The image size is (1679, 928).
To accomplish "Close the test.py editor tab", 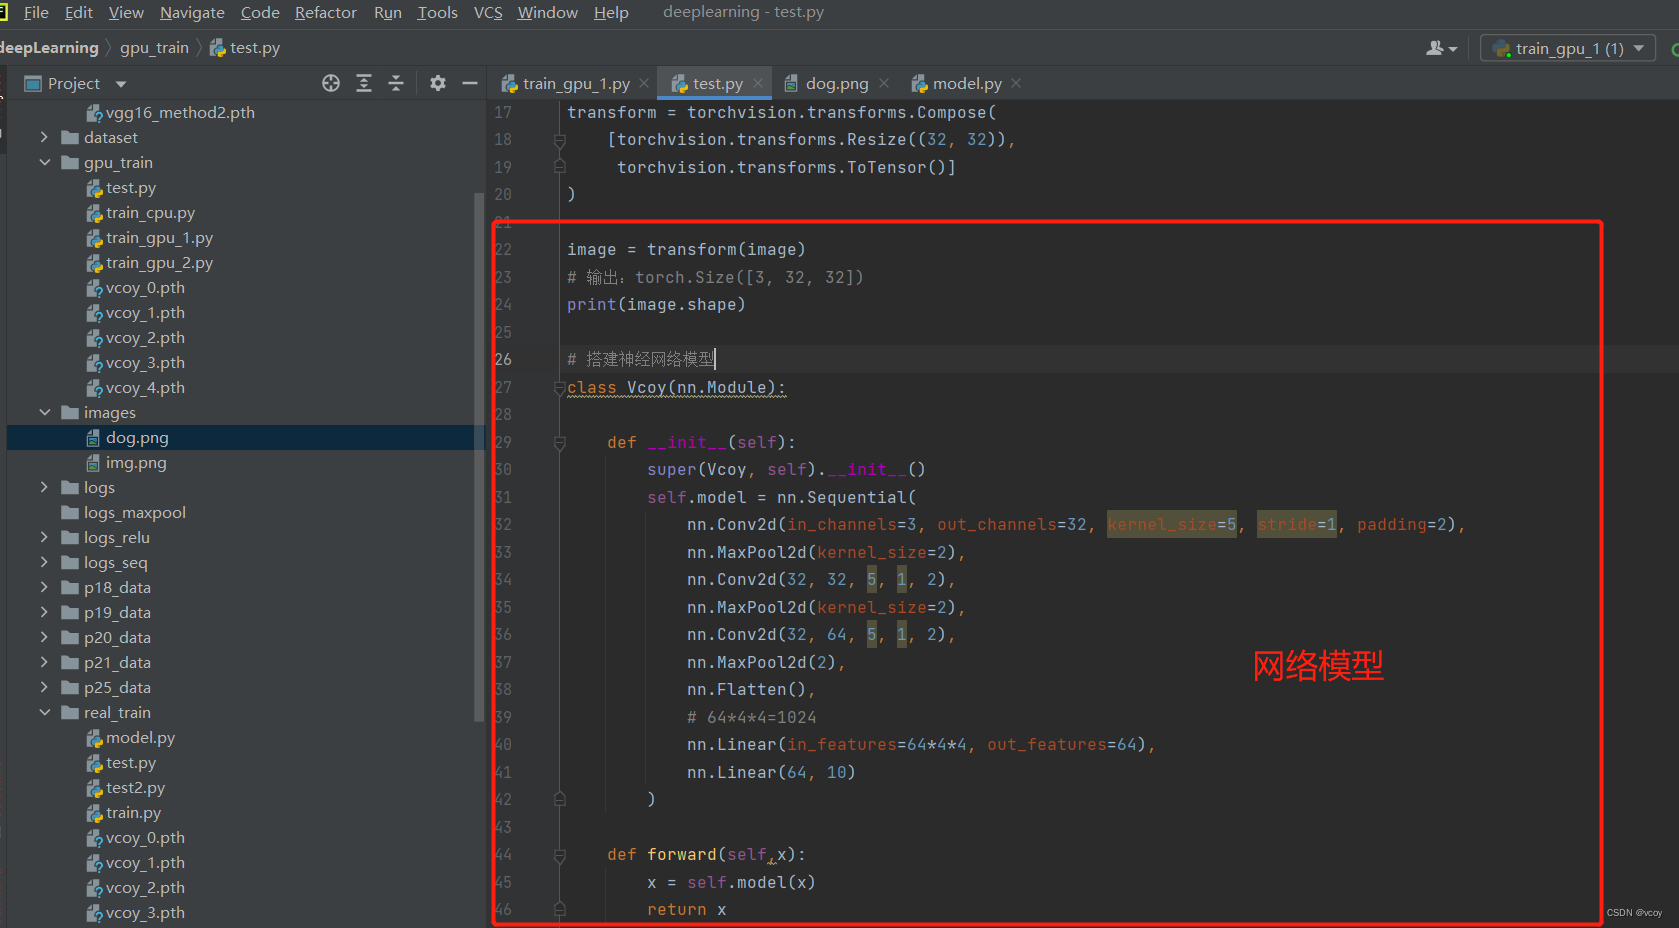I will click(758, 83).
